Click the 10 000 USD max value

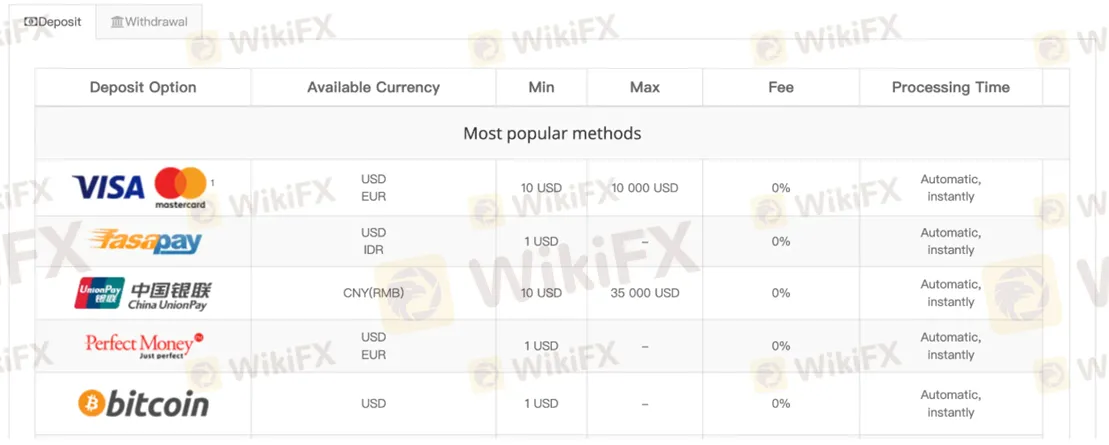645,188
